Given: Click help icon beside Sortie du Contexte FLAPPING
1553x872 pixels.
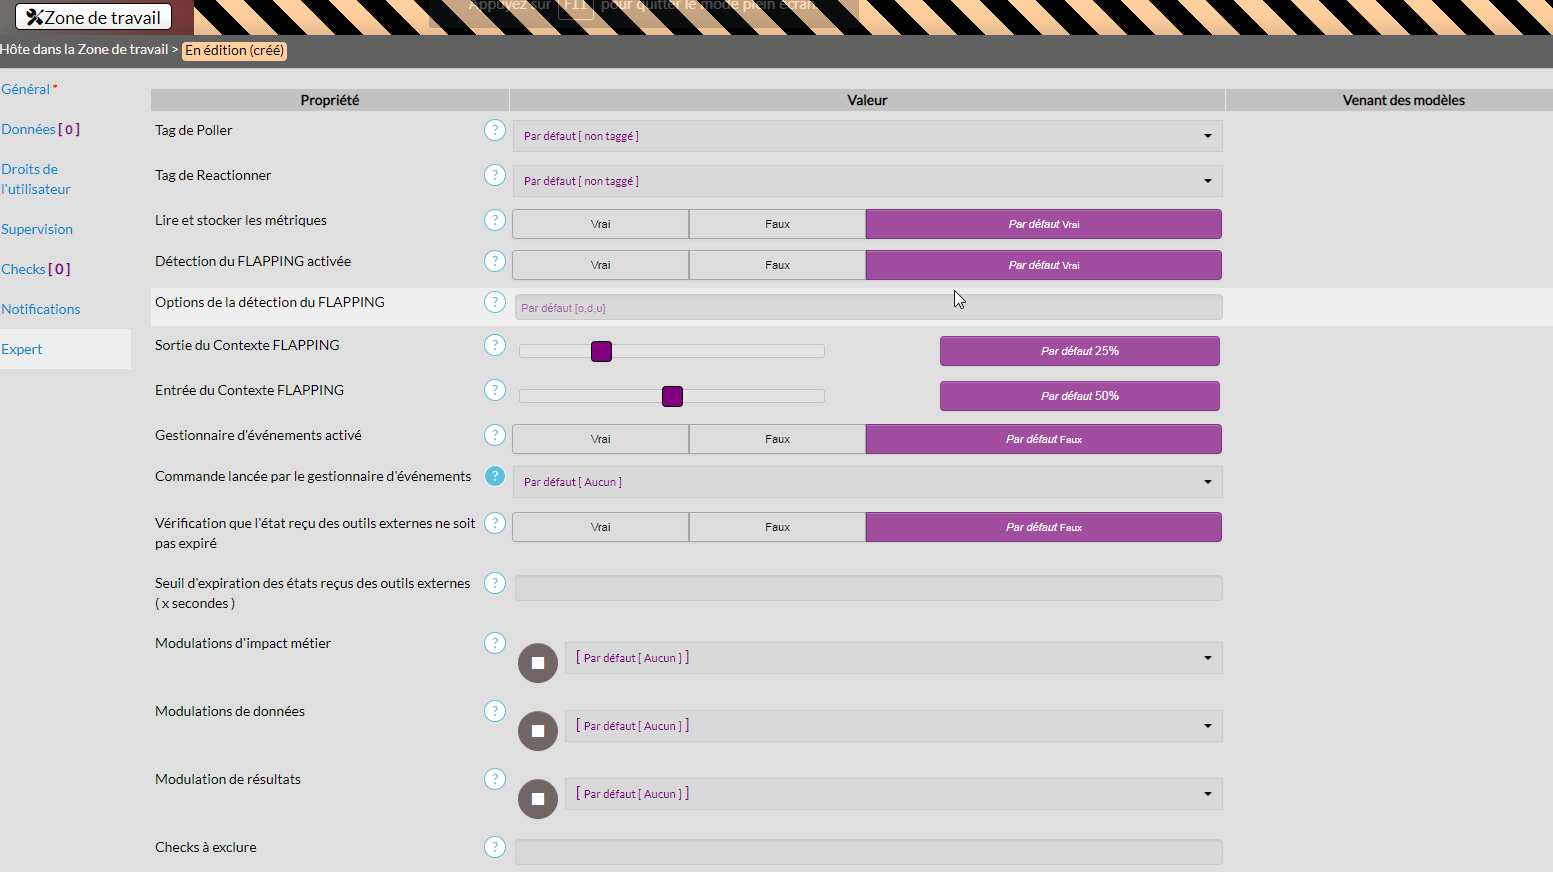Looking at the screenshot, I should point(495,345).
